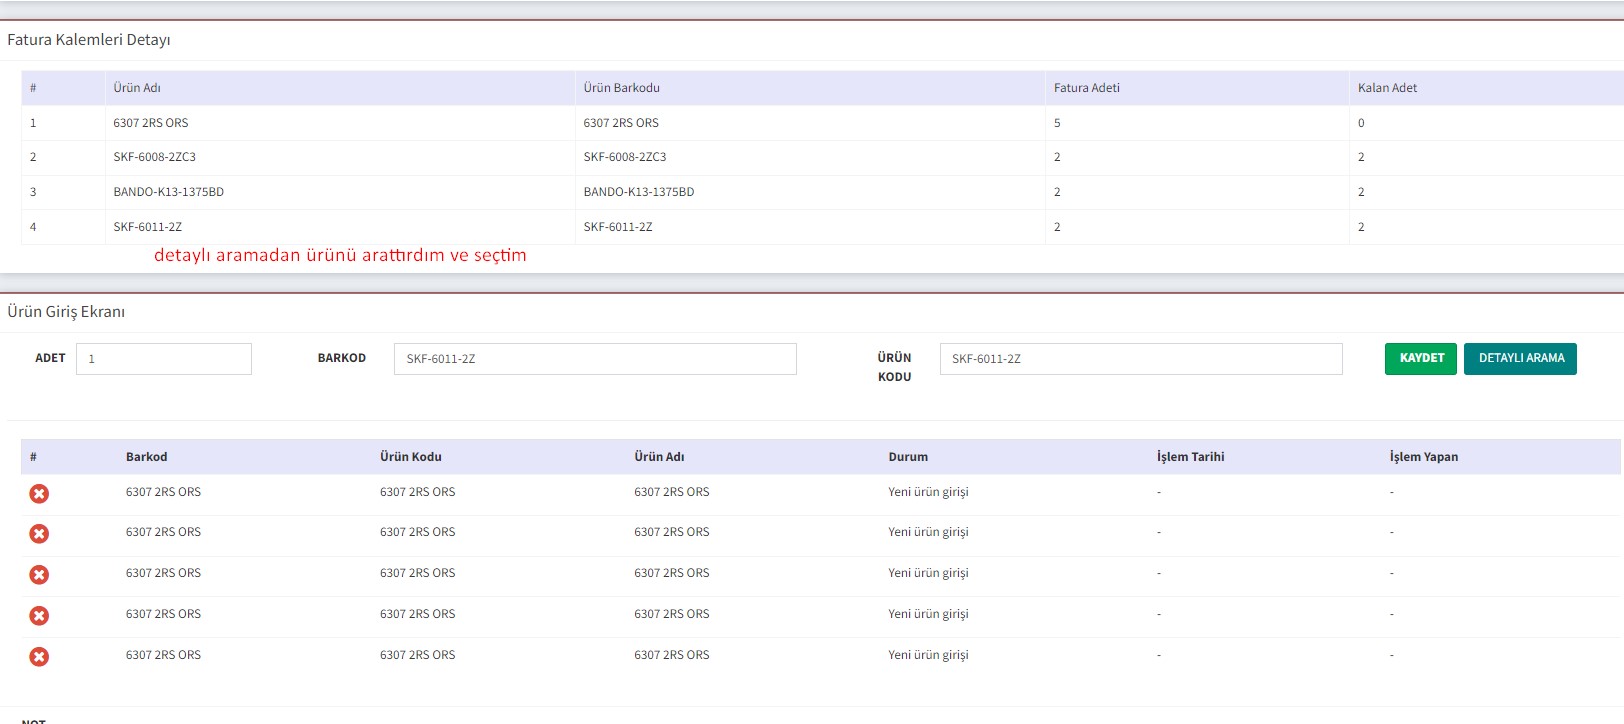Click into the BARKOD input field
The height and width of the screenshot is (724, 1624).
(595, 359)
